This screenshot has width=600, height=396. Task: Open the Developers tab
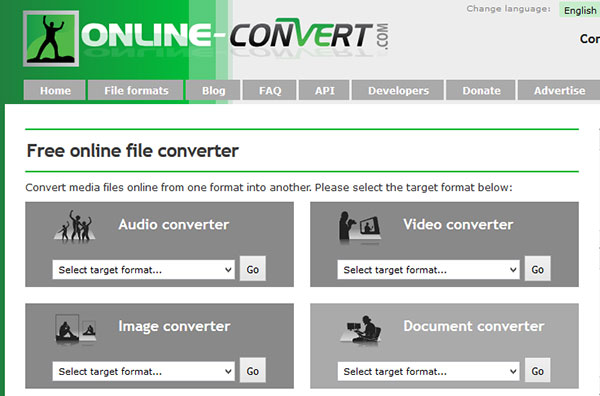pos(398,90)
